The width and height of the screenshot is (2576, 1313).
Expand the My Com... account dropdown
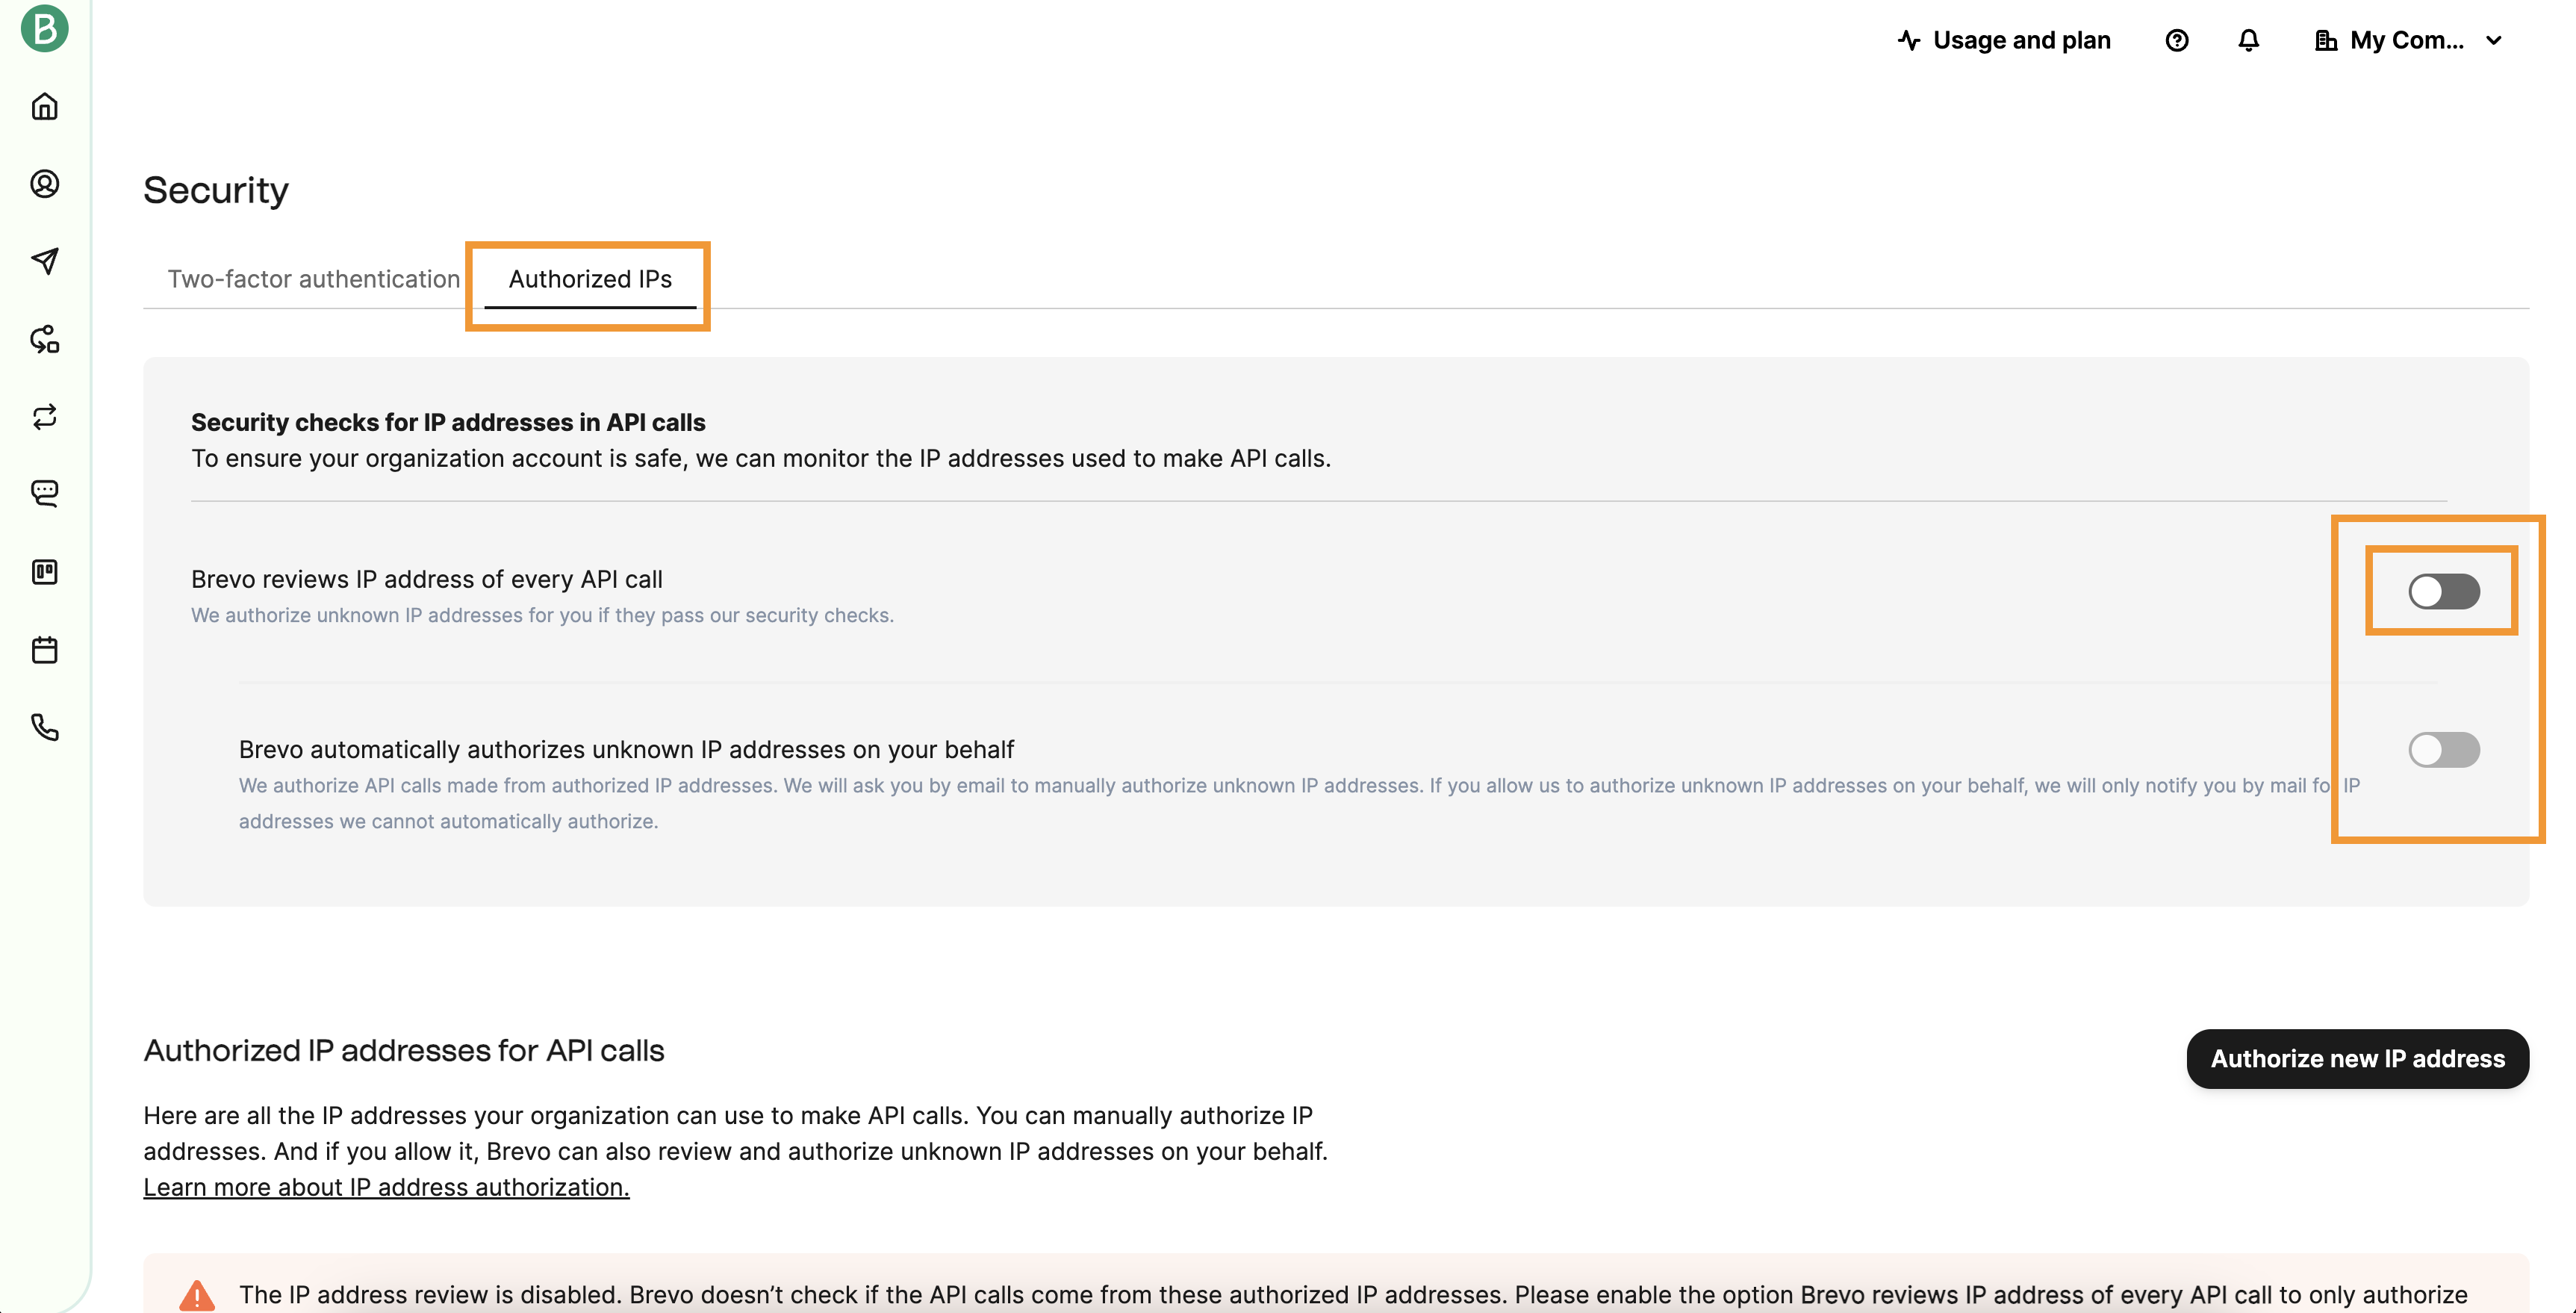click(x=2409, y=40)
